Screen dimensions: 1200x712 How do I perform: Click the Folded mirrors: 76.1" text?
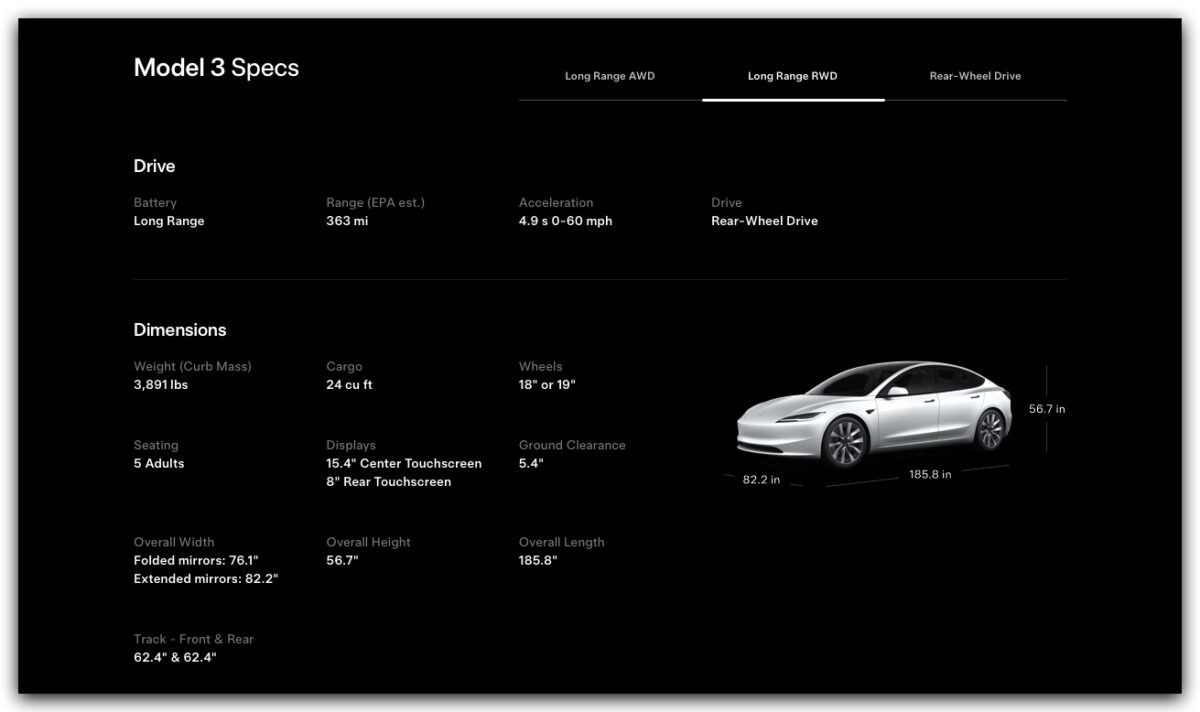pos(196,561)
